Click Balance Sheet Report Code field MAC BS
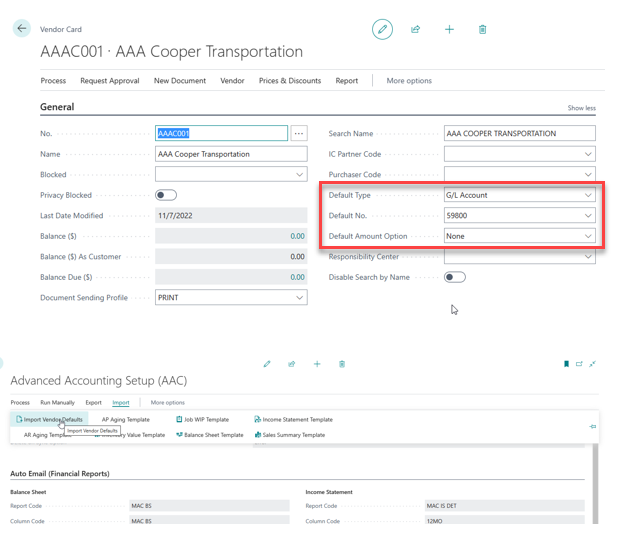 pos(209,506)
